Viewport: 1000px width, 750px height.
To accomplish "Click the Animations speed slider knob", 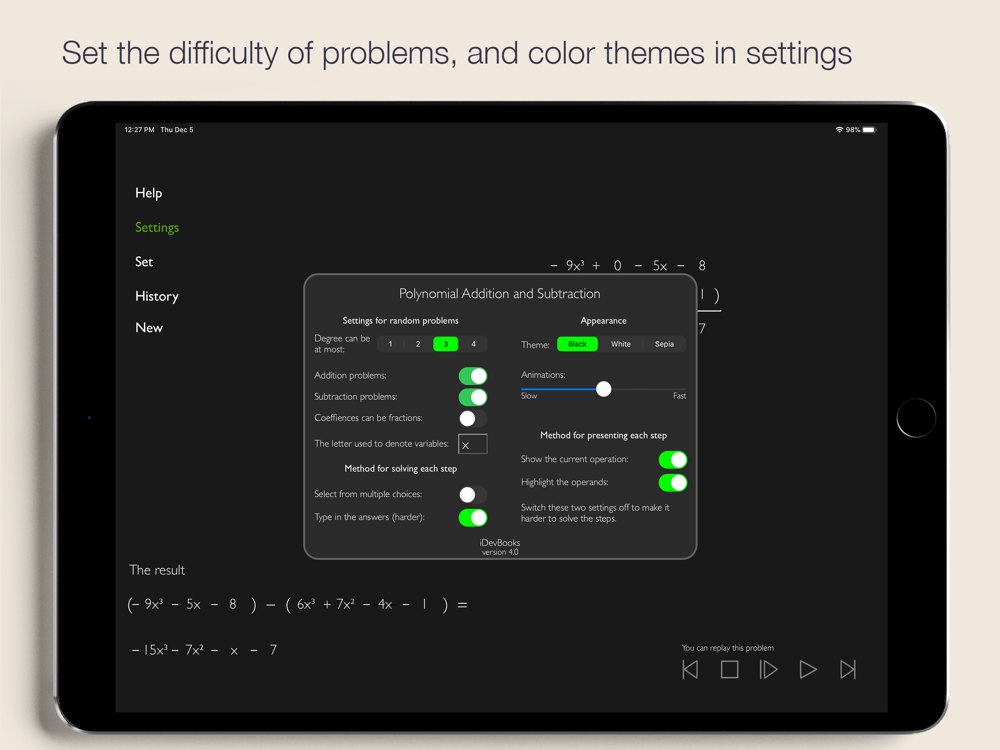I will (603, 388).
